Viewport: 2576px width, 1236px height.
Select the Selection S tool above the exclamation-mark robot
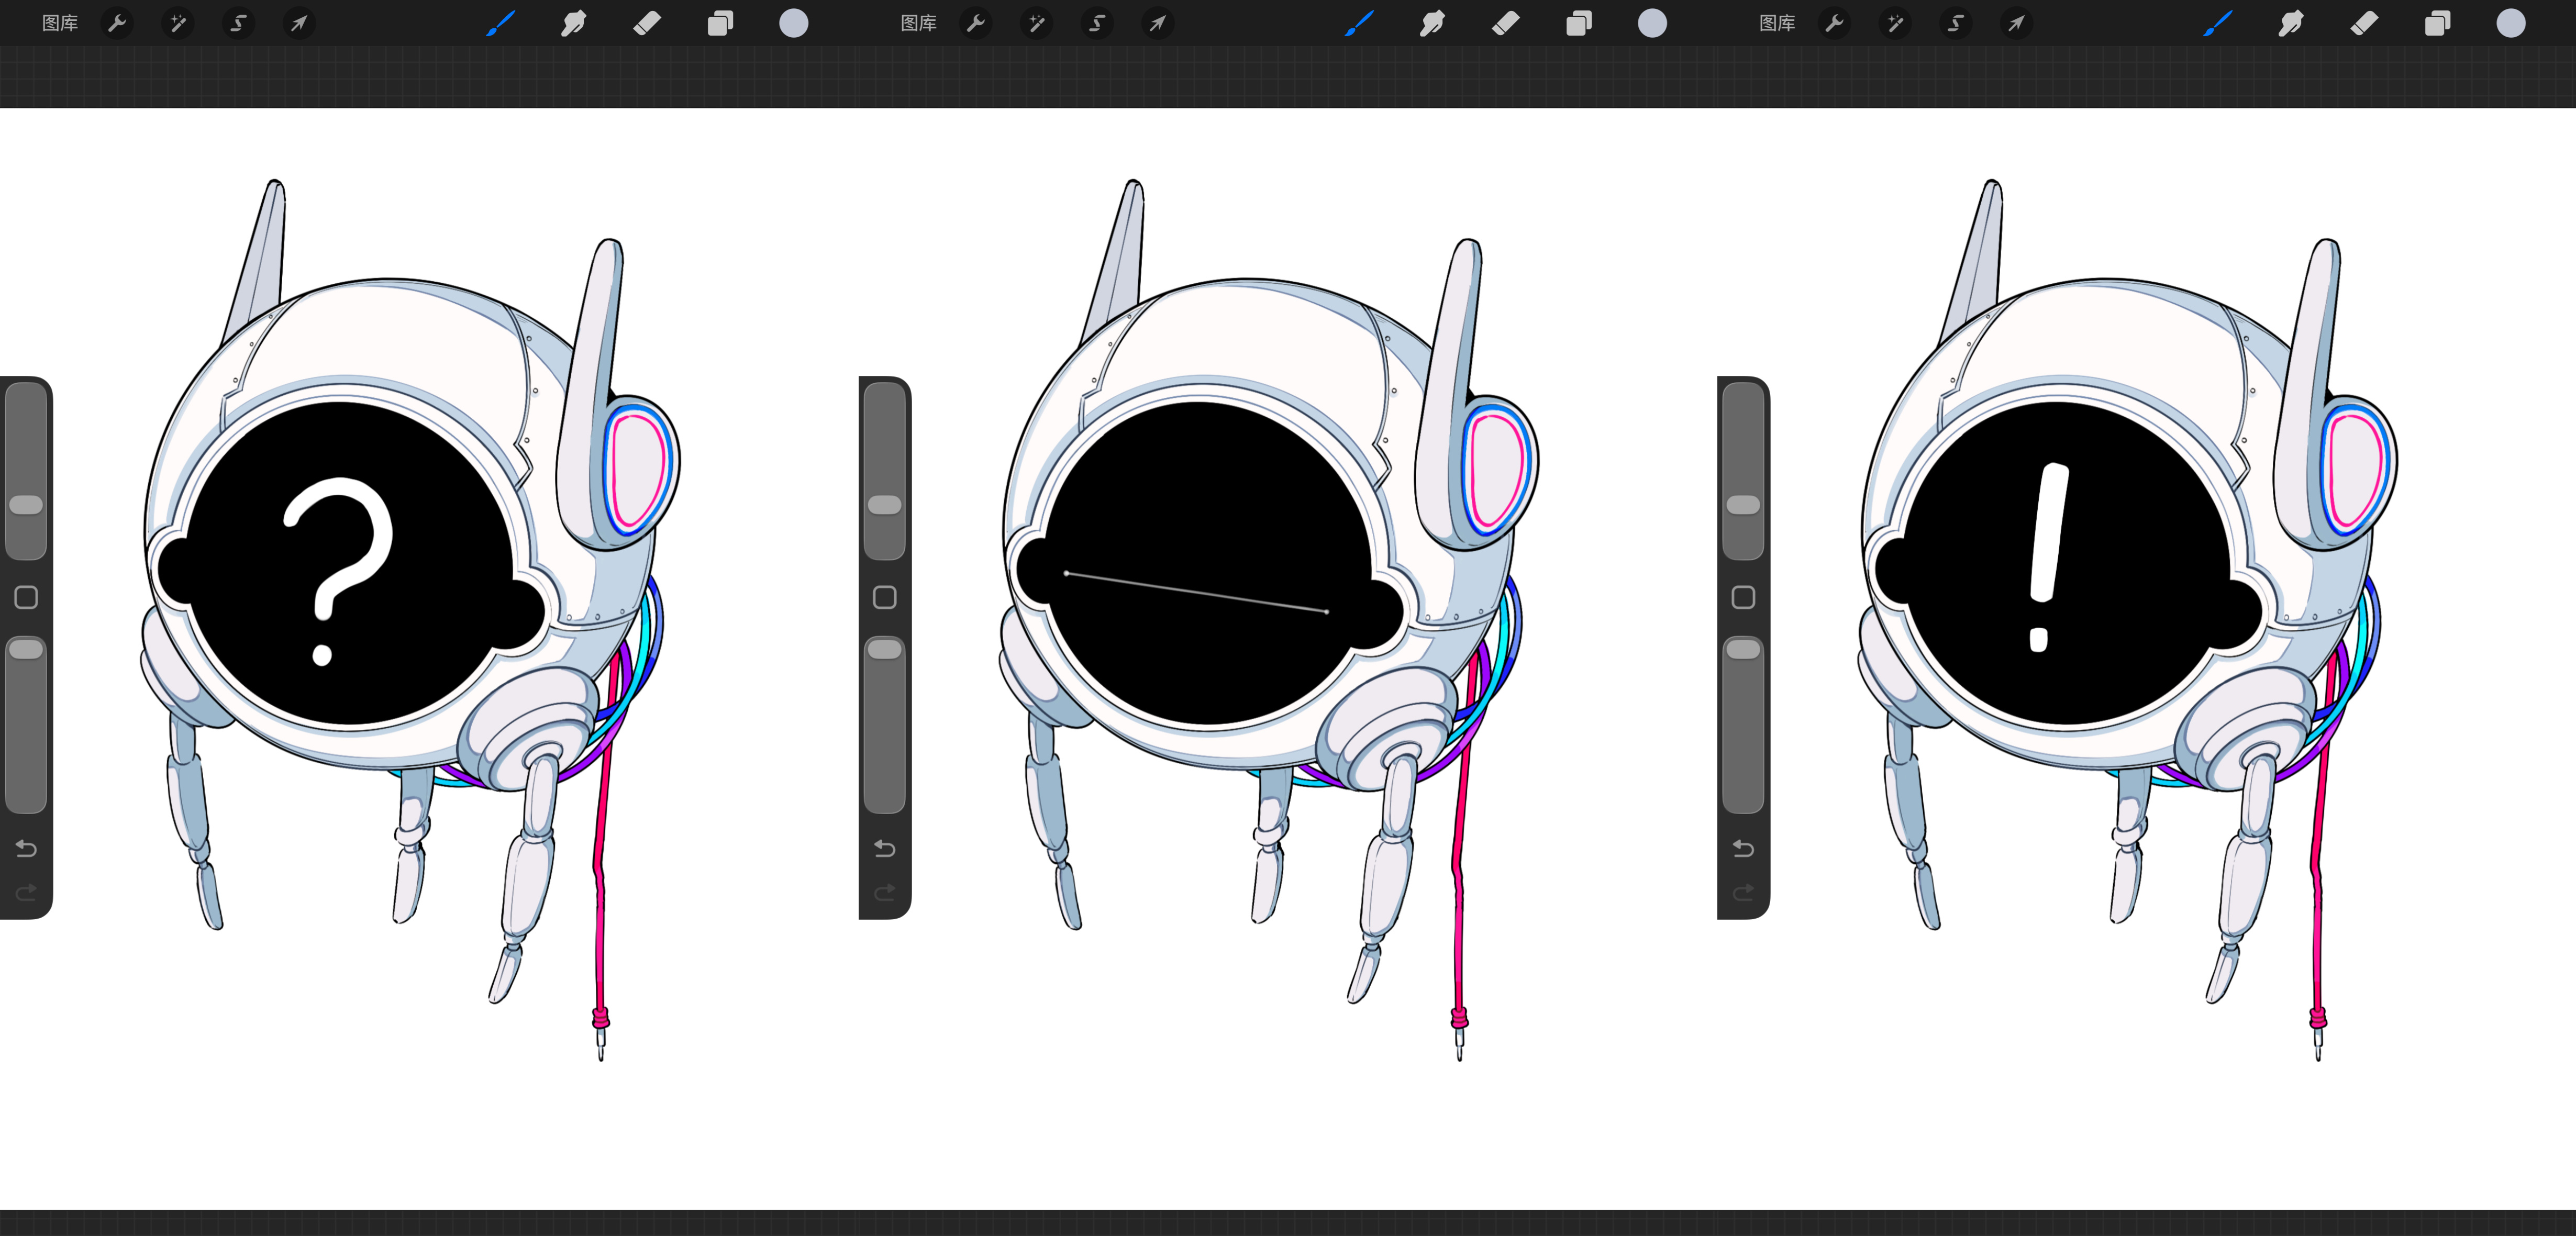click(x=1956, y=23)
